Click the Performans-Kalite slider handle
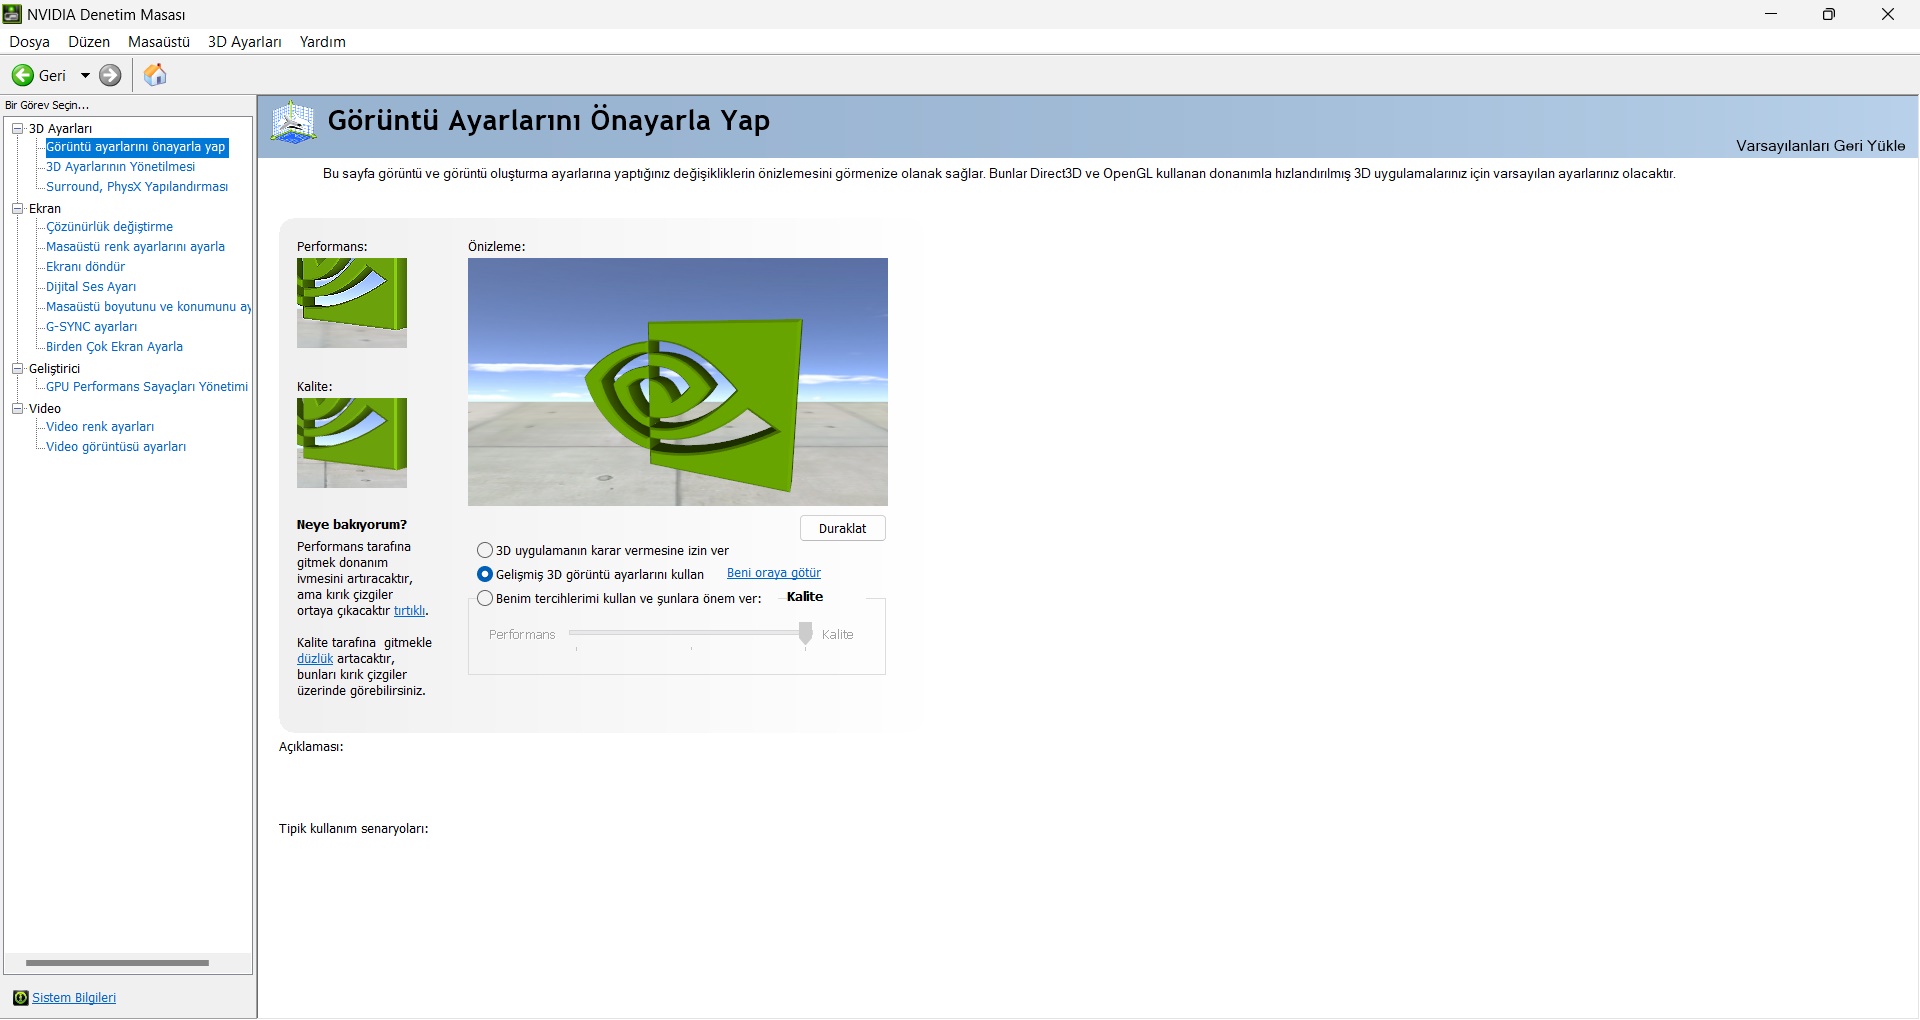 pos(805,634)
